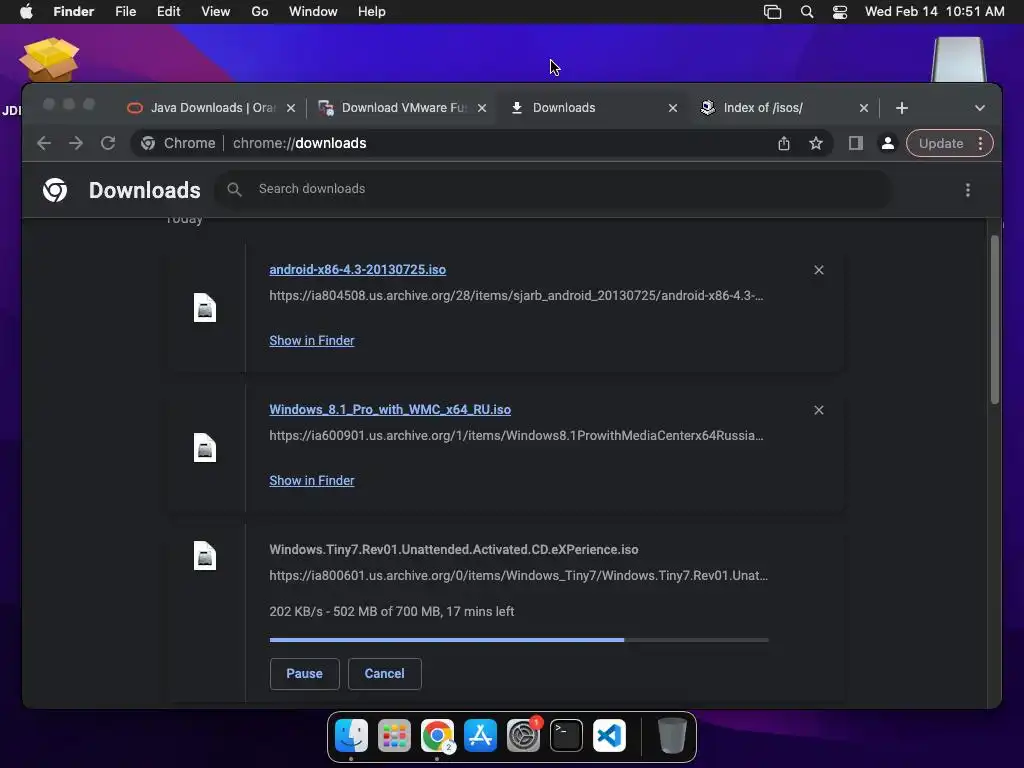The height and width of the screenshot is (768, 1024).
Task: Click the Tiny7 download progress bar
Action: tap(519, 640)
